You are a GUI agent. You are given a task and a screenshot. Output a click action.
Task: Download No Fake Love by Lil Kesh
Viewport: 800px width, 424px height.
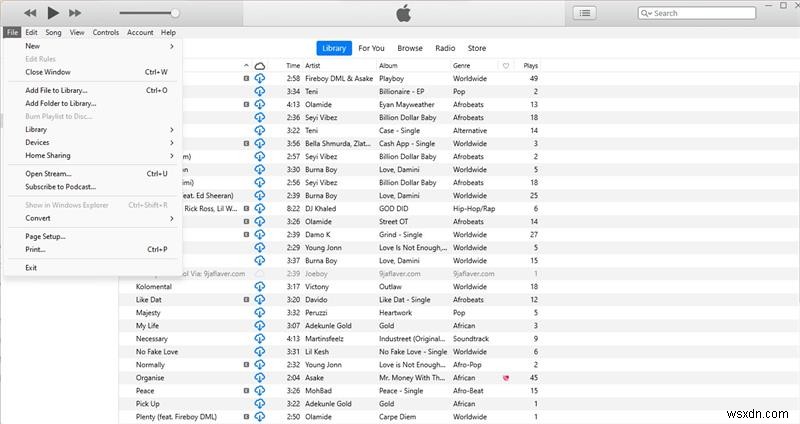coord(260,352)
